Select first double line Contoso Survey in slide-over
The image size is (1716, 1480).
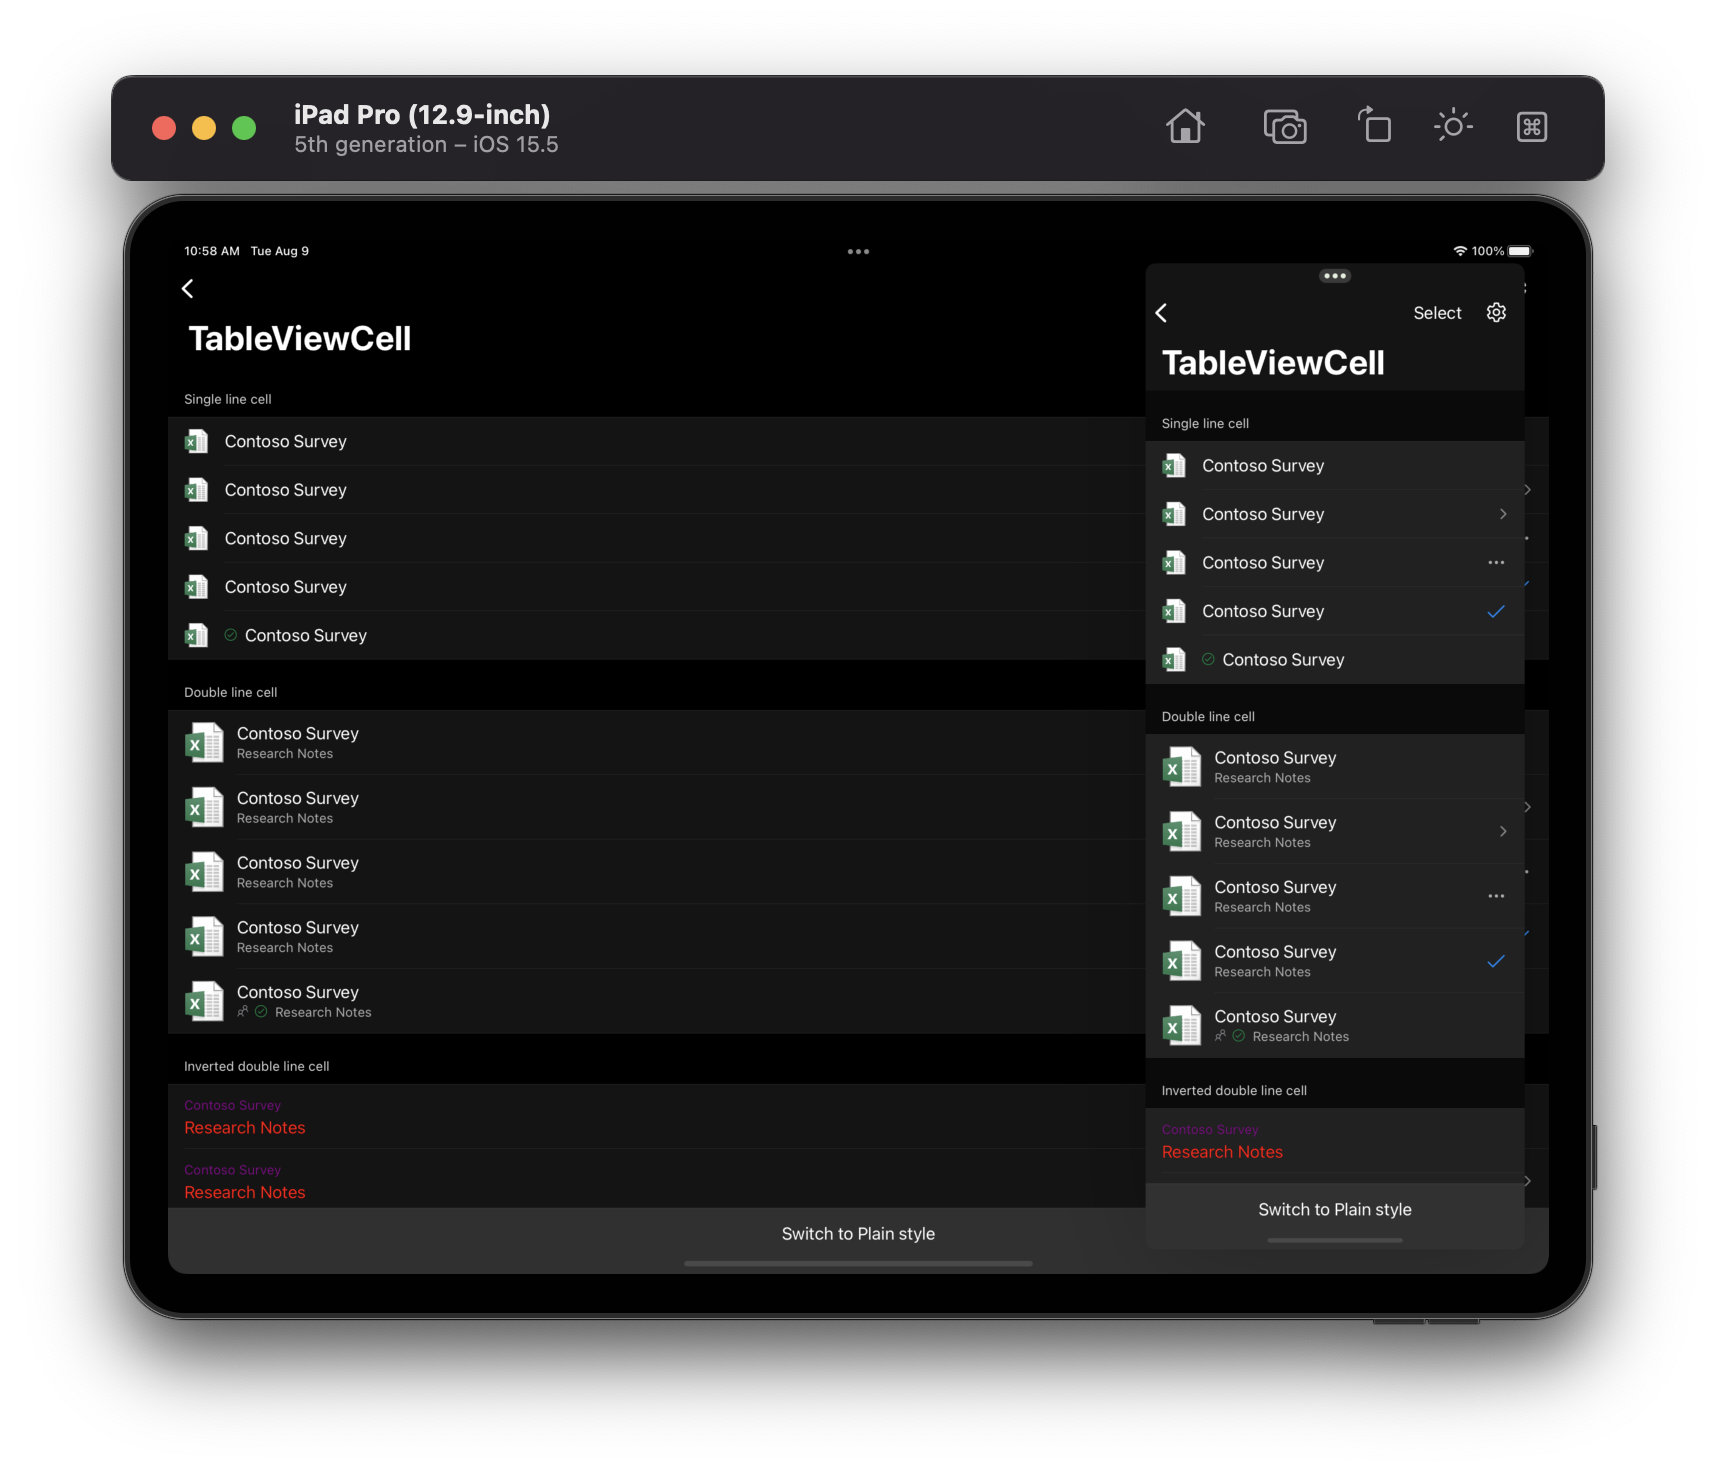pos(1335,767)
